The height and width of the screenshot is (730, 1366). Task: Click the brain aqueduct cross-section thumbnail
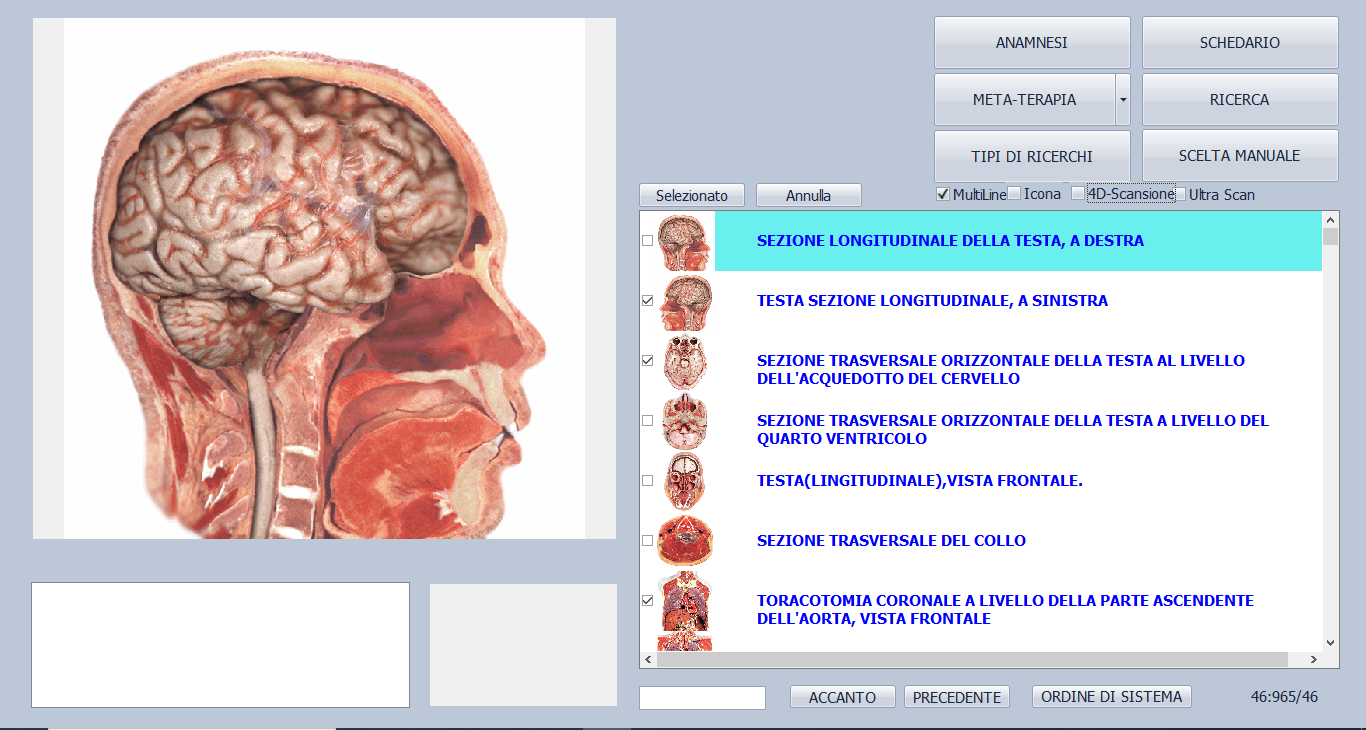pyautogui.click(x=685, y=361)
